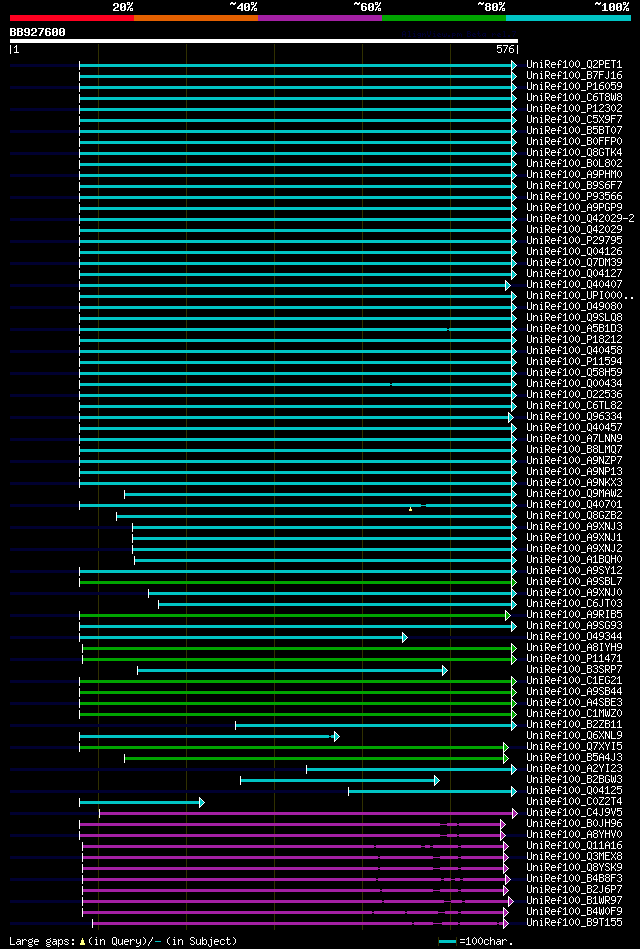Click the purple ~60% identity legend segment
Image resolution: width=640 pixels, height=949 pixels.
click(x=320, y=18)
